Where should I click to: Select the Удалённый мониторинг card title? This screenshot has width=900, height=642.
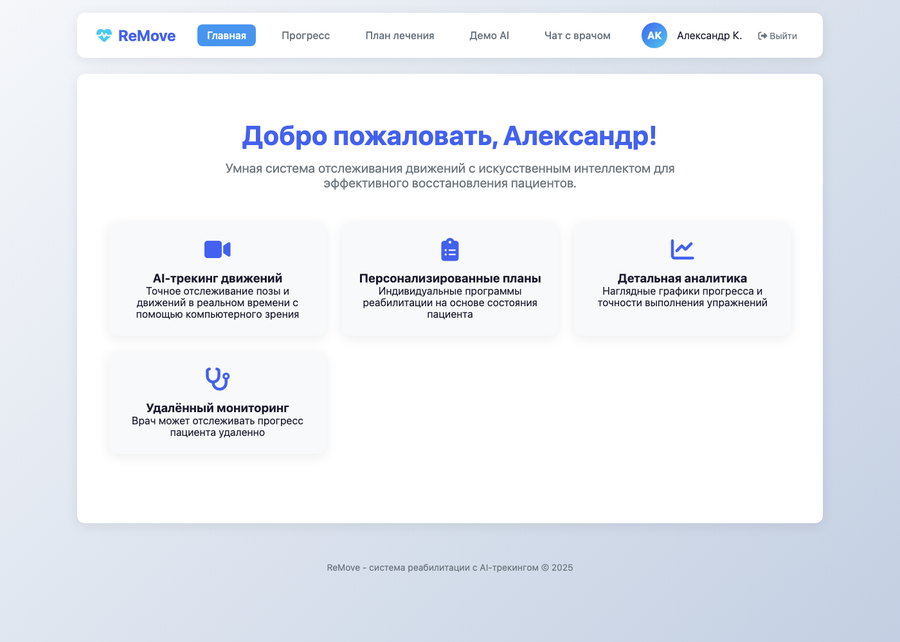pos(217,408)
